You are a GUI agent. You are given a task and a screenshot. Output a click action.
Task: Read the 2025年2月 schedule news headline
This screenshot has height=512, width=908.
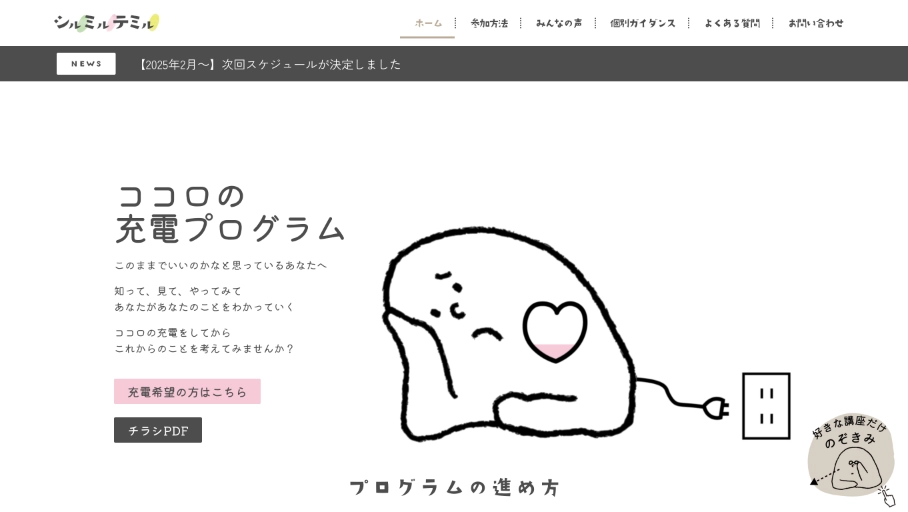(x=268, y=64)
